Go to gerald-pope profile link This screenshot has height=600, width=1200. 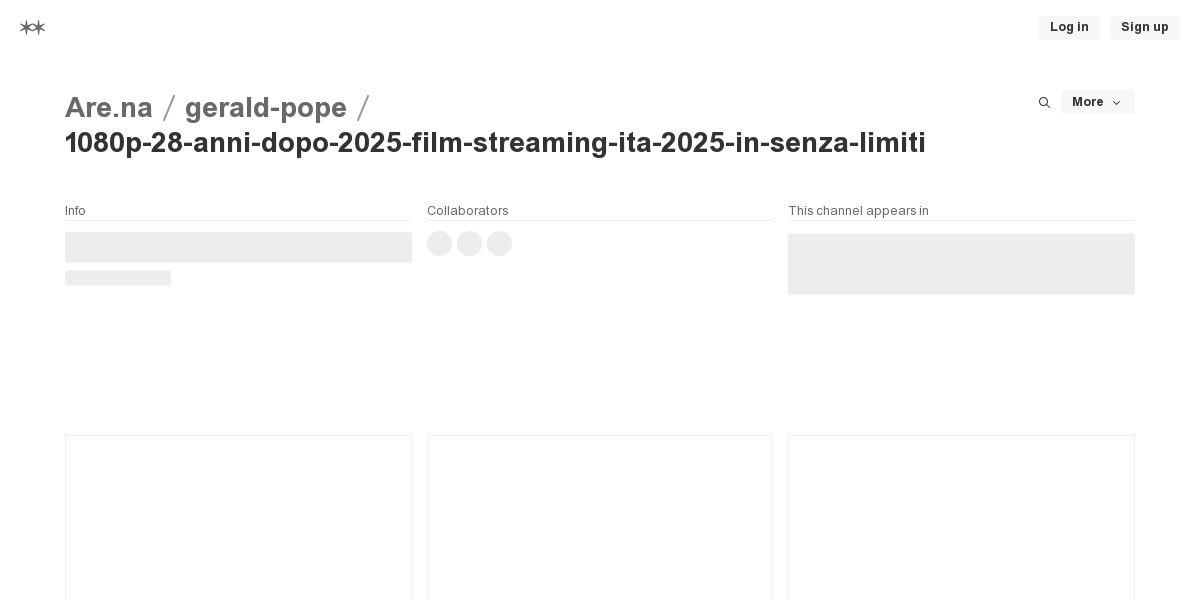265,108
